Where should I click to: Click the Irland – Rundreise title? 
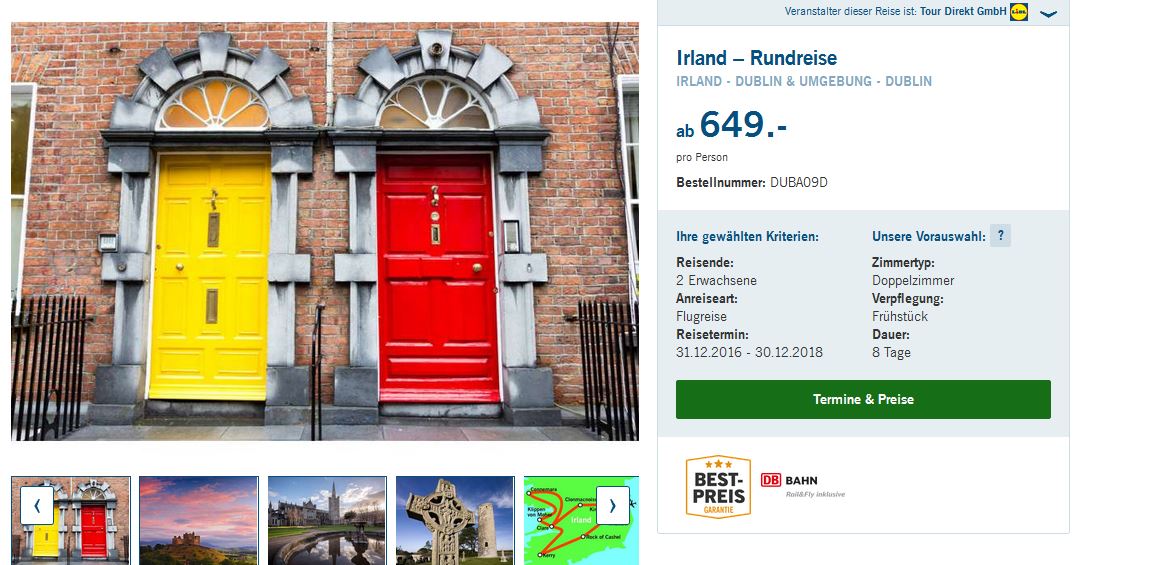[x=756, y=58]
